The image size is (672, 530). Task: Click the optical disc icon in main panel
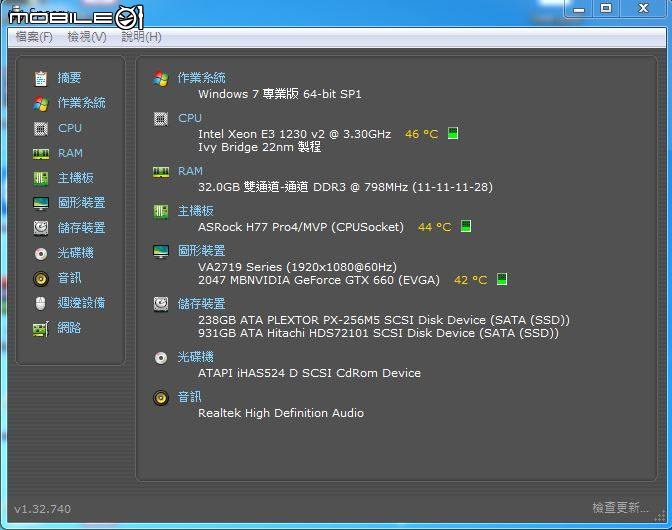(161, 358)
